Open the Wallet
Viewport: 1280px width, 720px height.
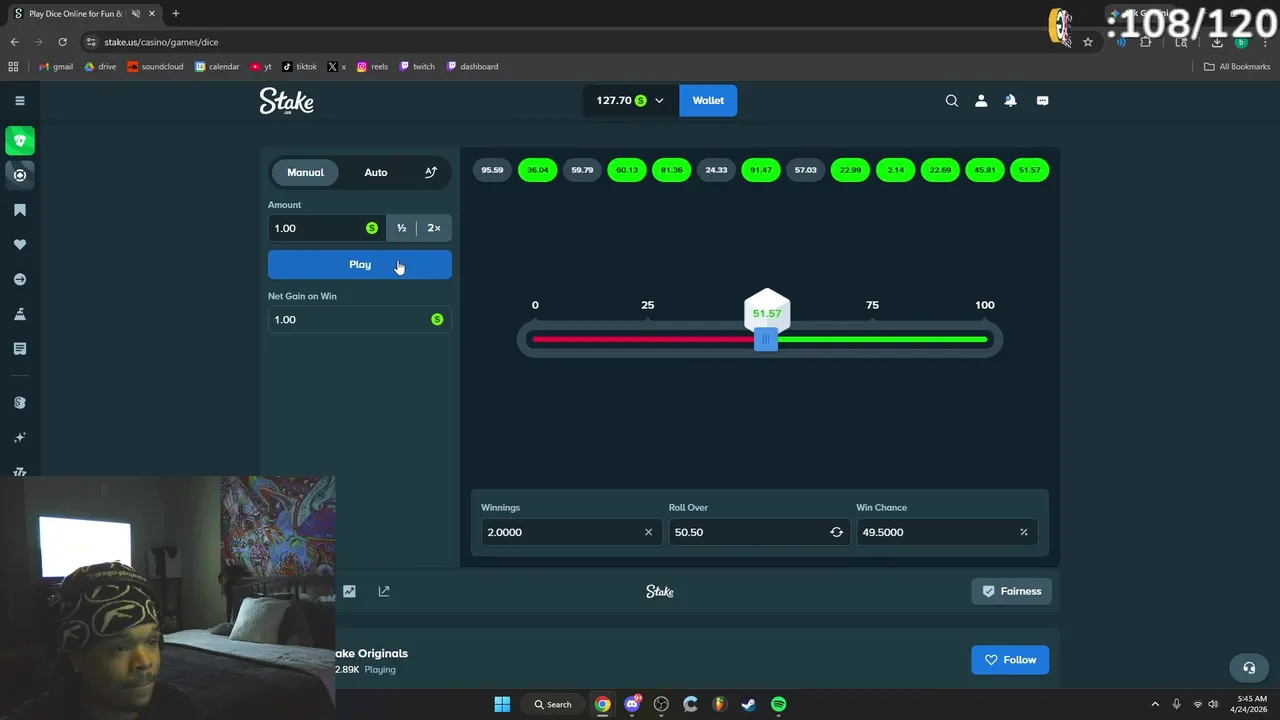click(708, 100)
